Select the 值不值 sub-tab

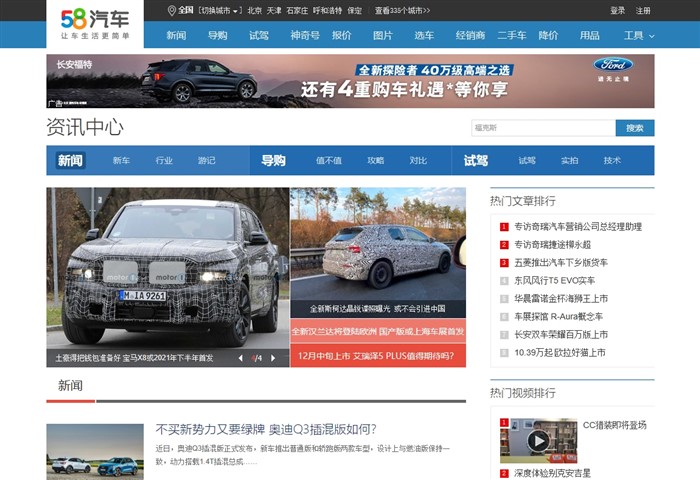point(329,160)
